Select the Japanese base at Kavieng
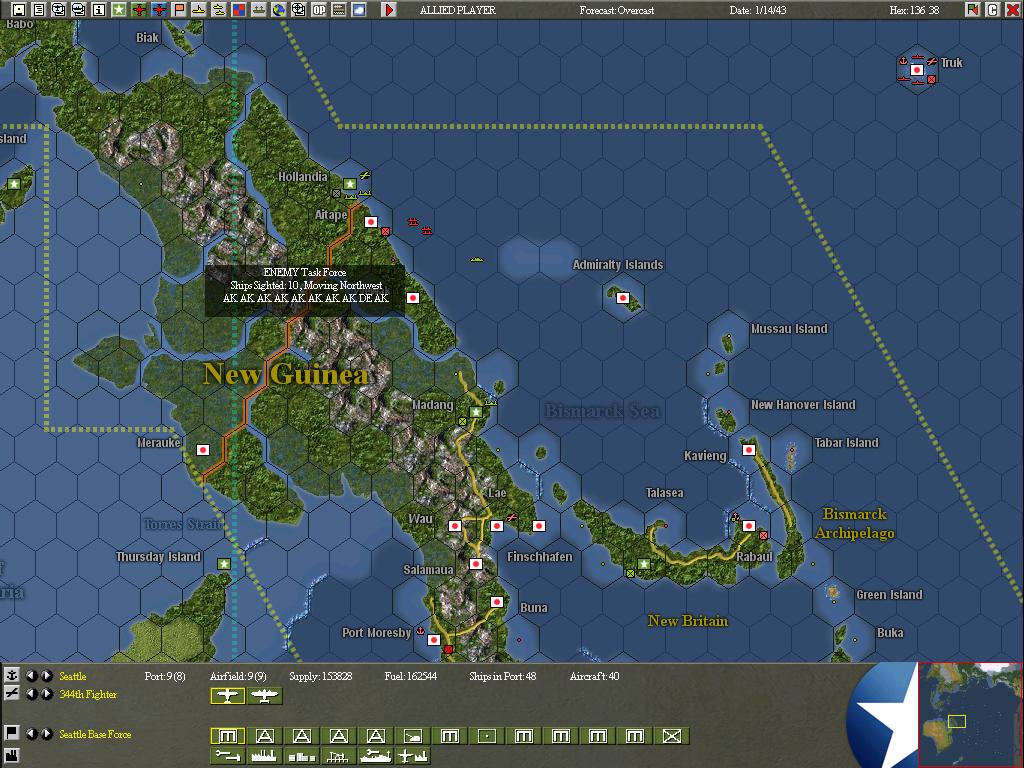Screen dimensions: 1024x768 [749, 450]
